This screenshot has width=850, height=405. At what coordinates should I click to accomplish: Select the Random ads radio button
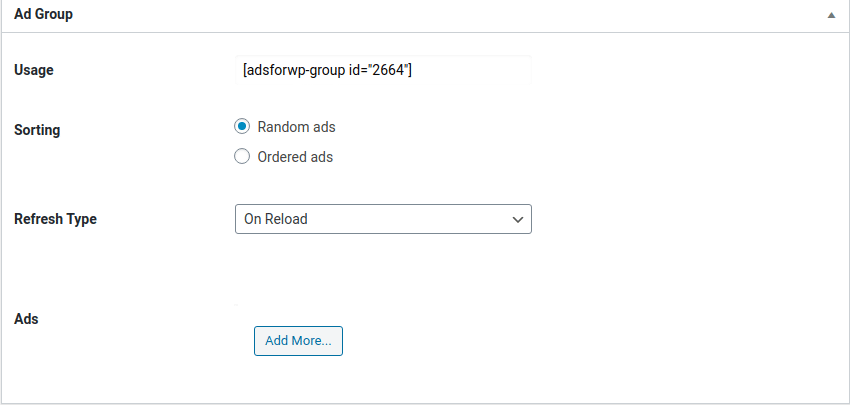pyautogui.click(x=242, y=127)
